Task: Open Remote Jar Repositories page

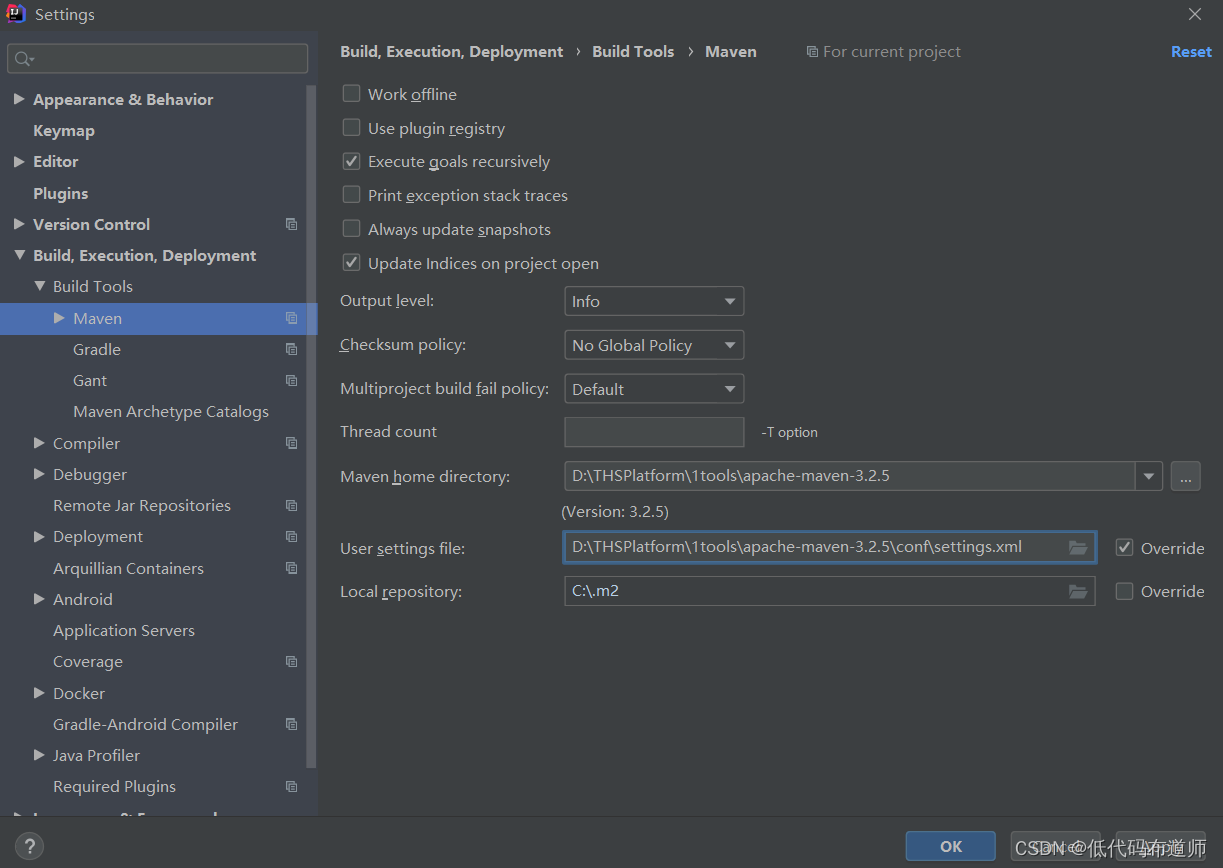Action: 142,505
